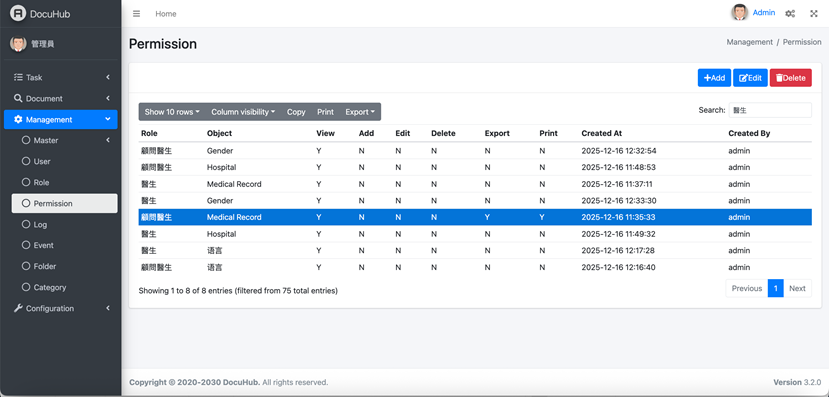Click the hamburger menu icon in top bar
Viewport: 829px width, 397px height.
pyautogui.click(x=136, y=14)
